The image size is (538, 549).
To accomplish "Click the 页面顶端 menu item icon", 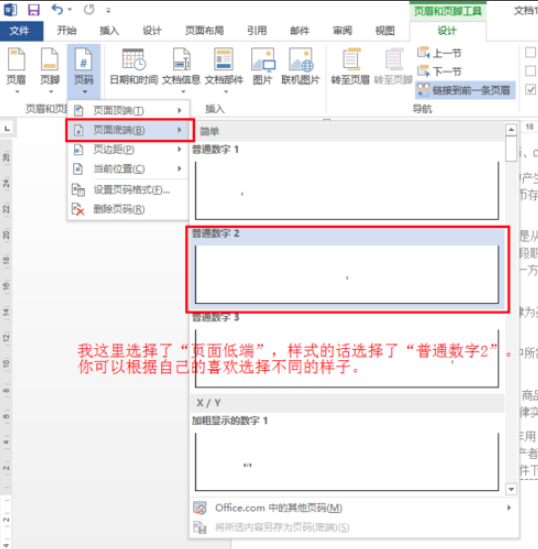I will 79,111.
